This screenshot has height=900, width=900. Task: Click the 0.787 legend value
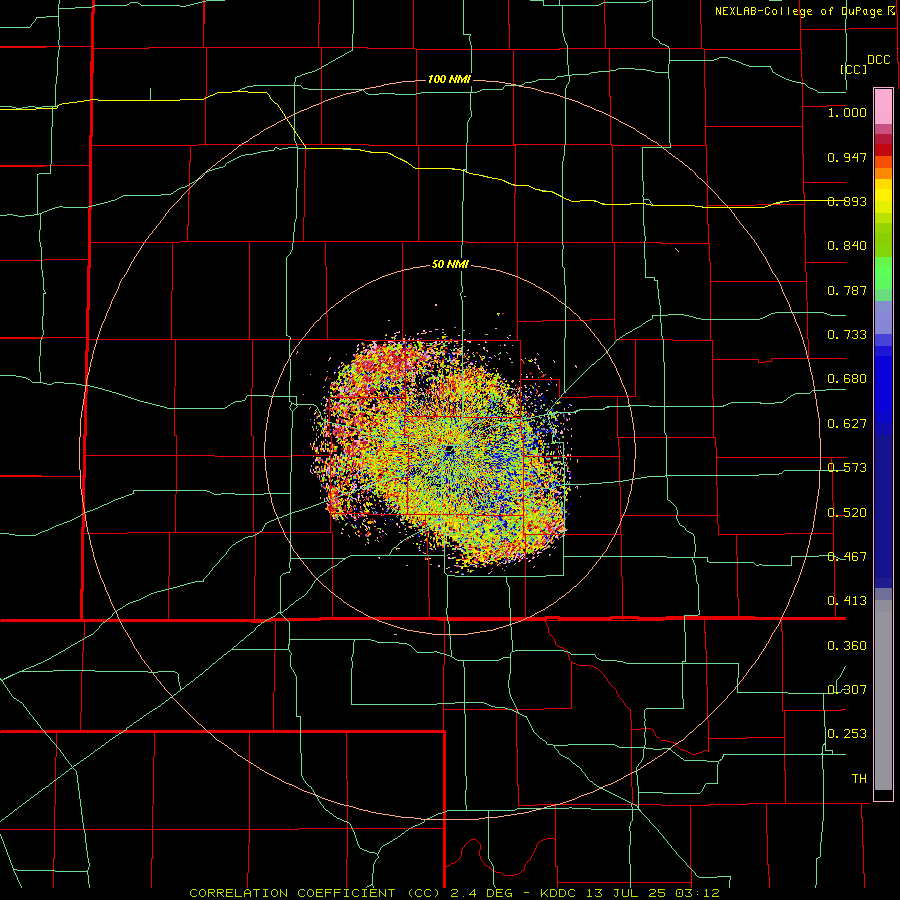point(847,290)
